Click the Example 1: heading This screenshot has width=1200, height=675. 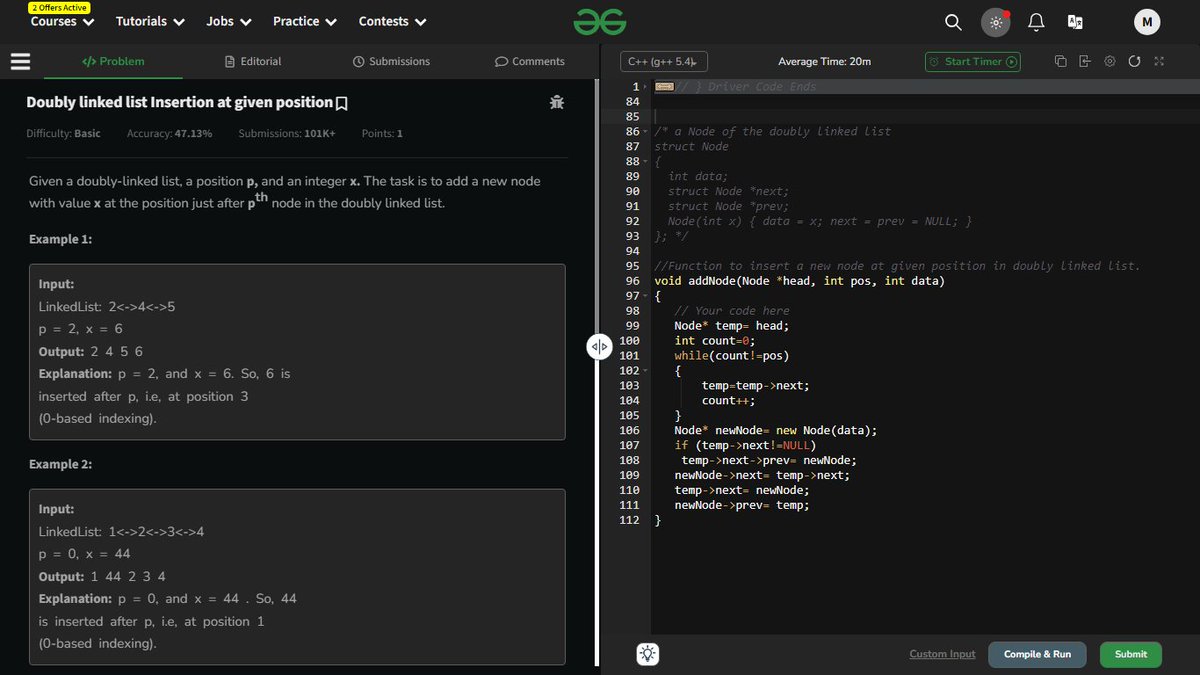(60, 240)
